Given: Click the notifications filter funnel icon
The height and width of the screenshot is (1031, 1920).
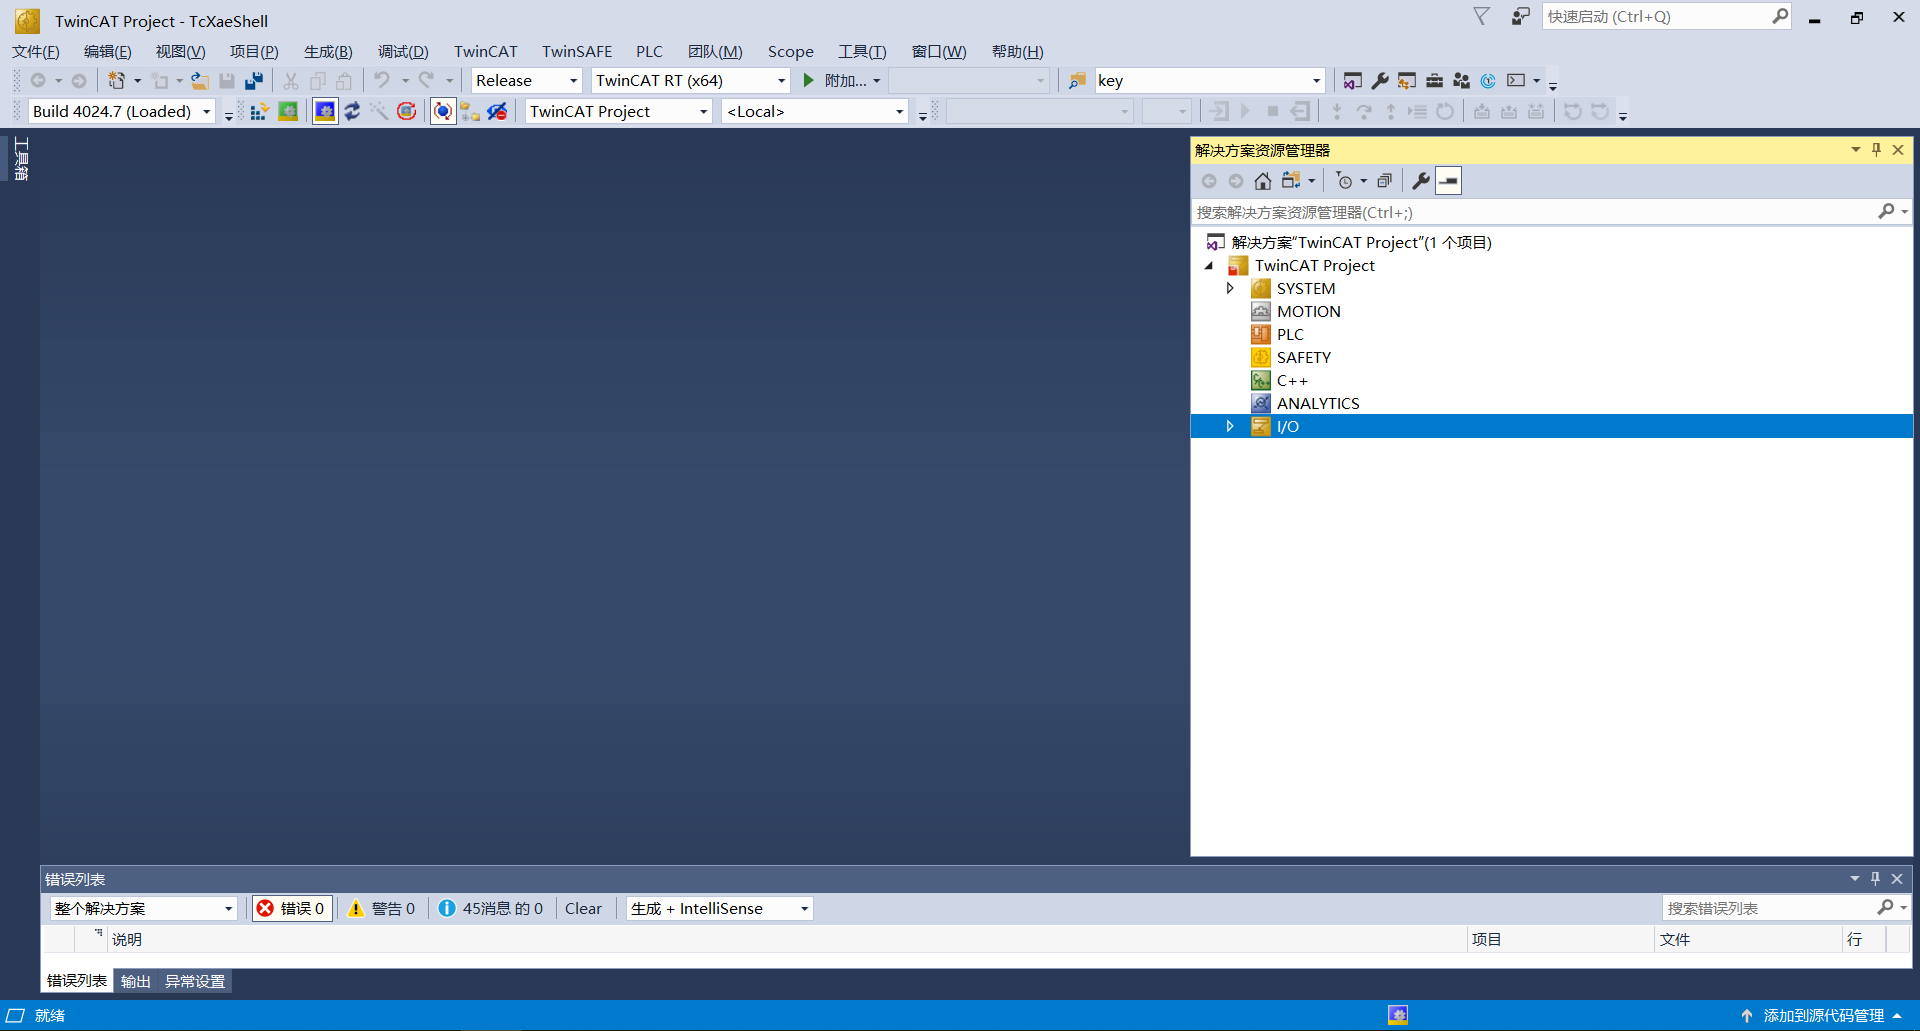Looking at the screenshot, I should (1481, 17).
